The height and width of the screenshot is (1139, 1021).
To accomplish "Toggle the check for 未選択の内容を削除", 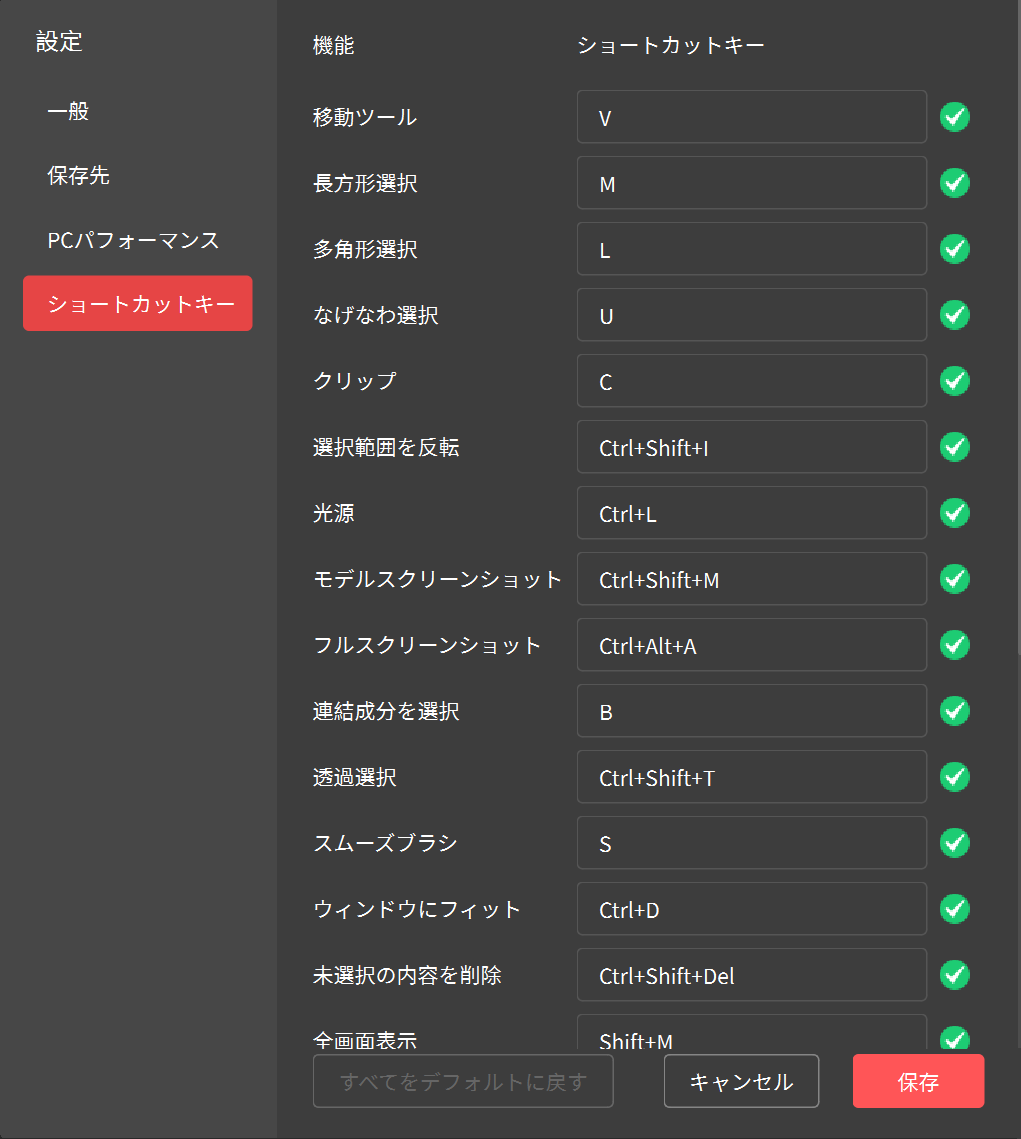I will pos(954,975).
